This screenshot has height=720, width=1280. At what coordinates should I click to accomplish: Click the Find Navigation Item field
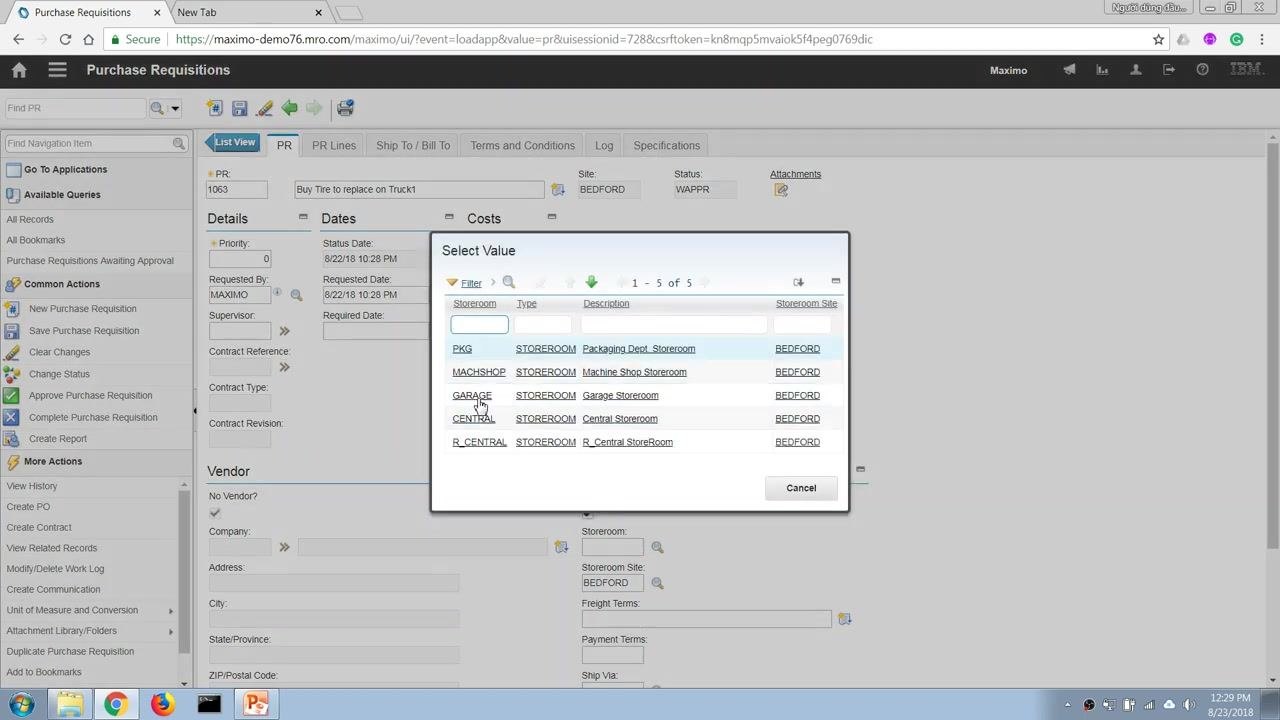point(88,143)
